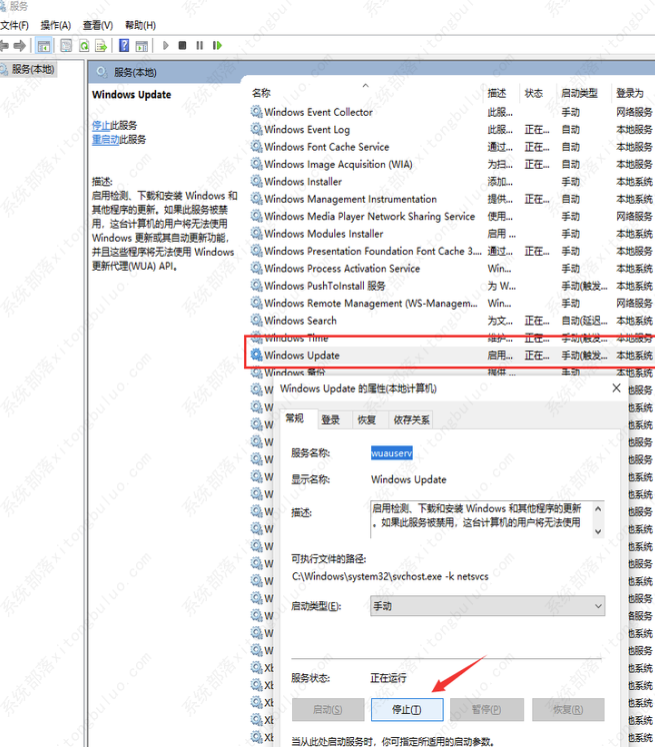Image resolution: width=655 pixels, height=756 pixels.
Task: Click the Refresh toolbar icon
Action: (84, 46)
